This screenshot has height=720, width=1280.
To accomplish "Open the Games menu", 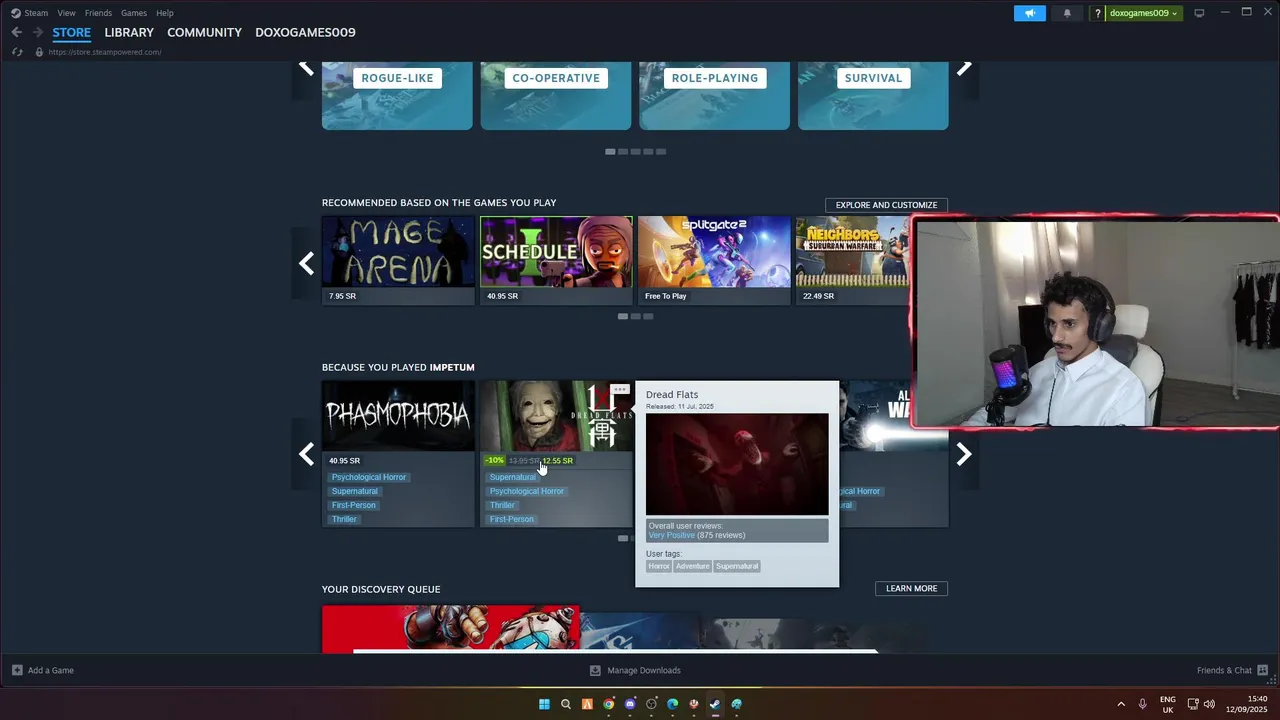I will tap(133, 13).
